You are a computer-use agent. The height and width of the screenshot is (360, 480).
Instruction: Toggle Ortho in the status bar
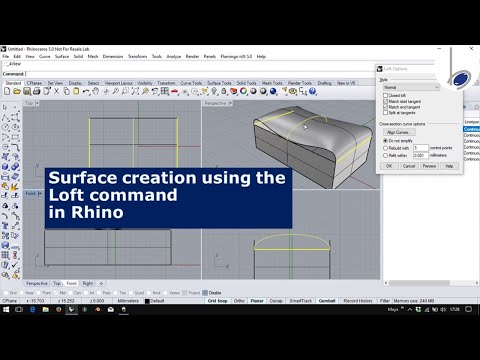tap(239, 301)
